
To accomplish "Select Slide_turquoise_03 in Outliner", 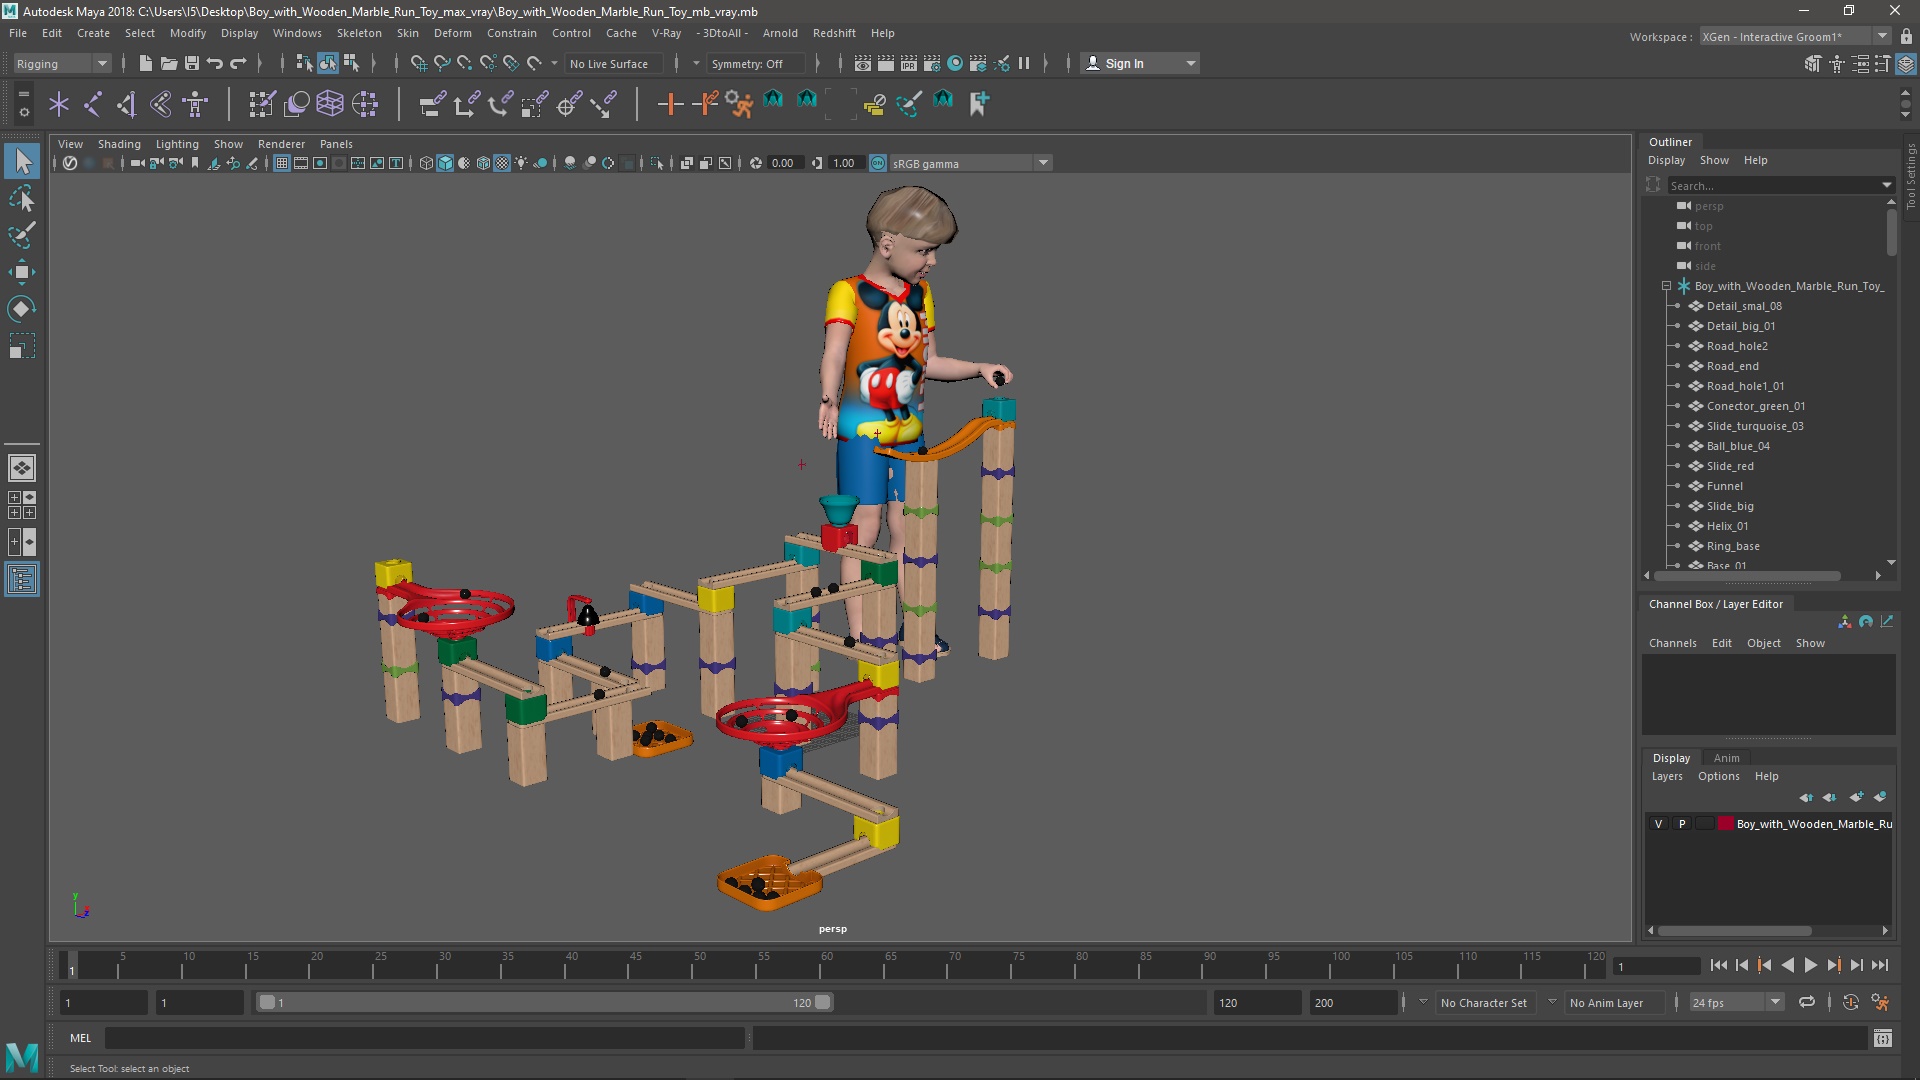I will [1755, 426].
